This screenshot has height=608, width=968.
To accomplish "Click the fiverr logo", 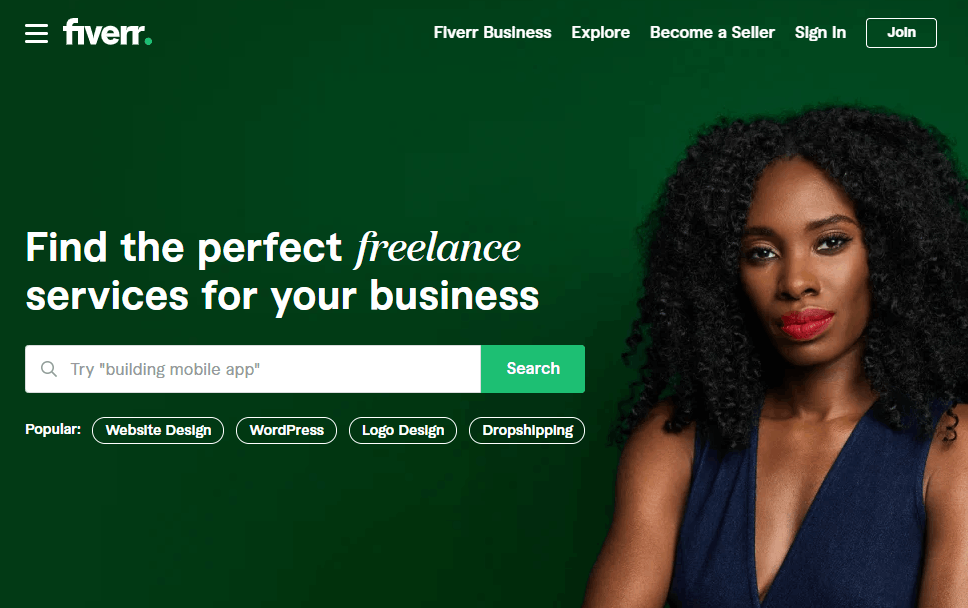I will coord(107,32).
